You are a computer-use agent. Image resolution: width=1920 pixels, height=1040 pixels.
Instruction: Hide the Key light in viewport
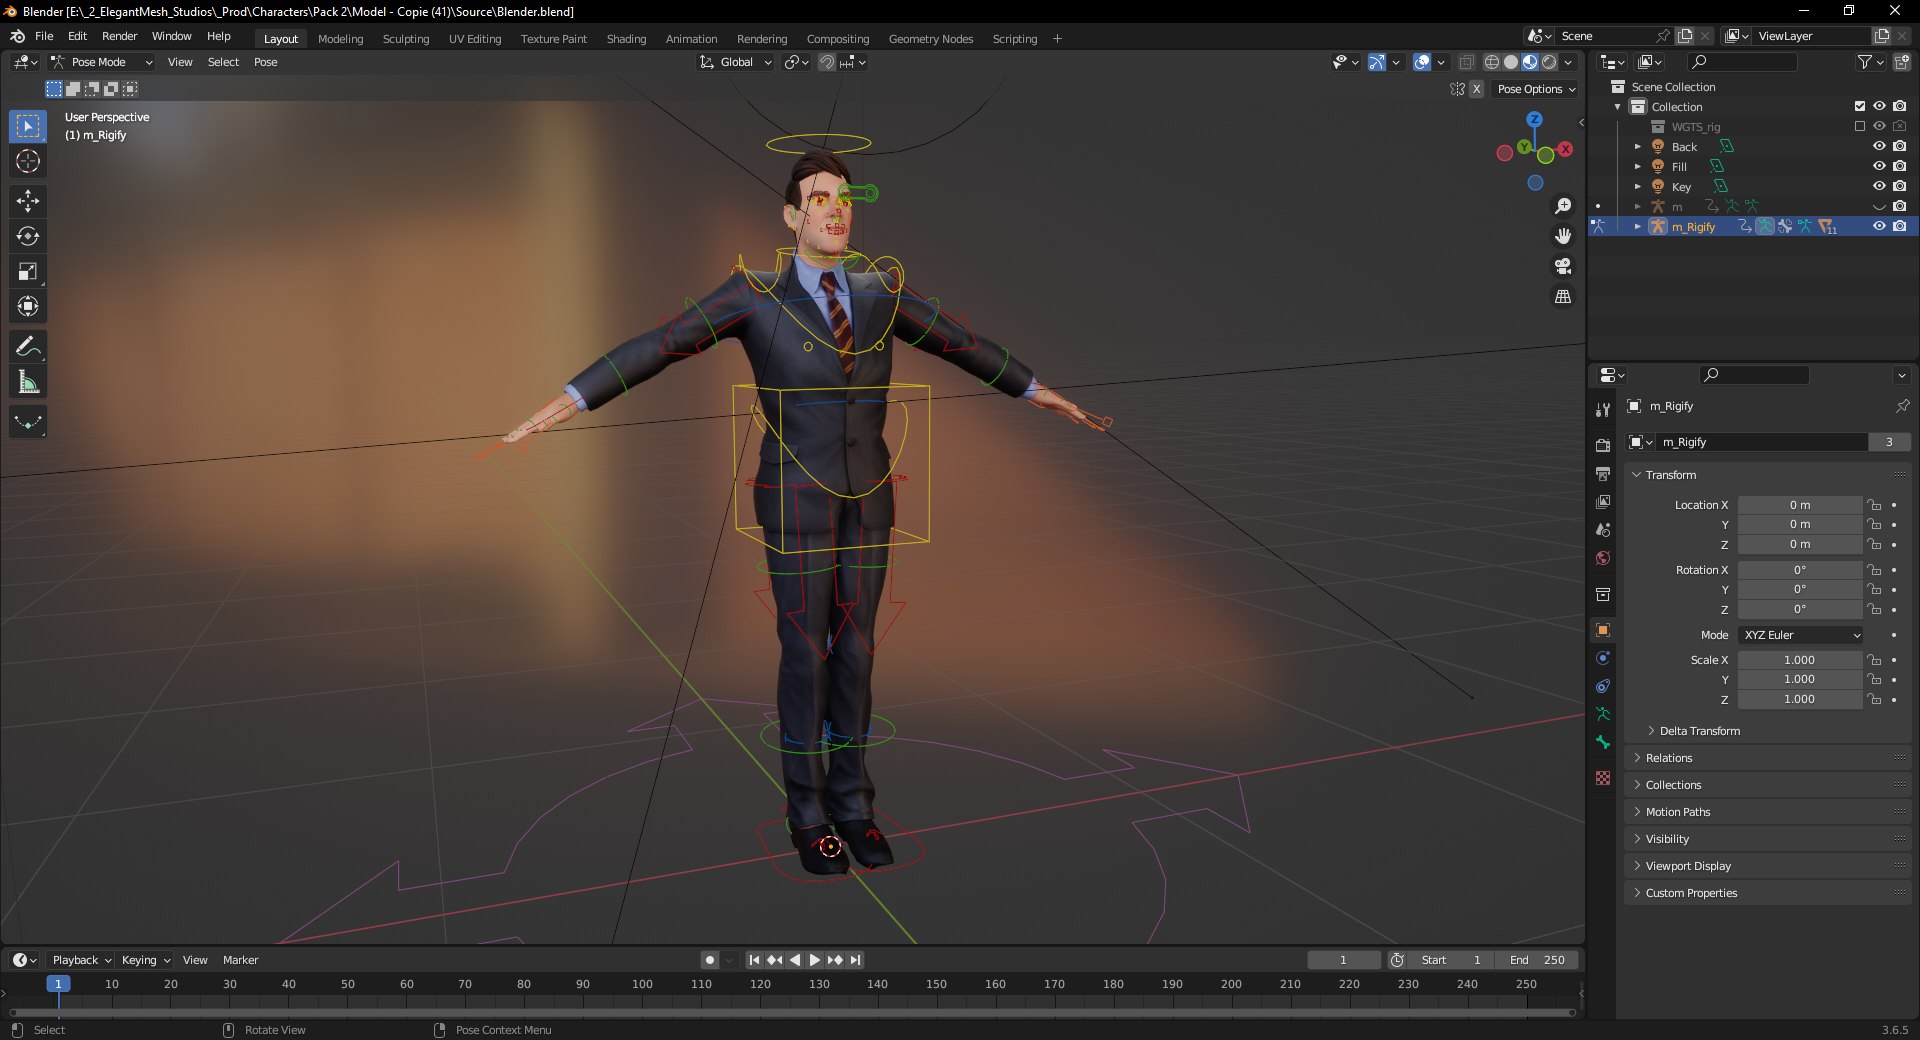point(1879,186)
